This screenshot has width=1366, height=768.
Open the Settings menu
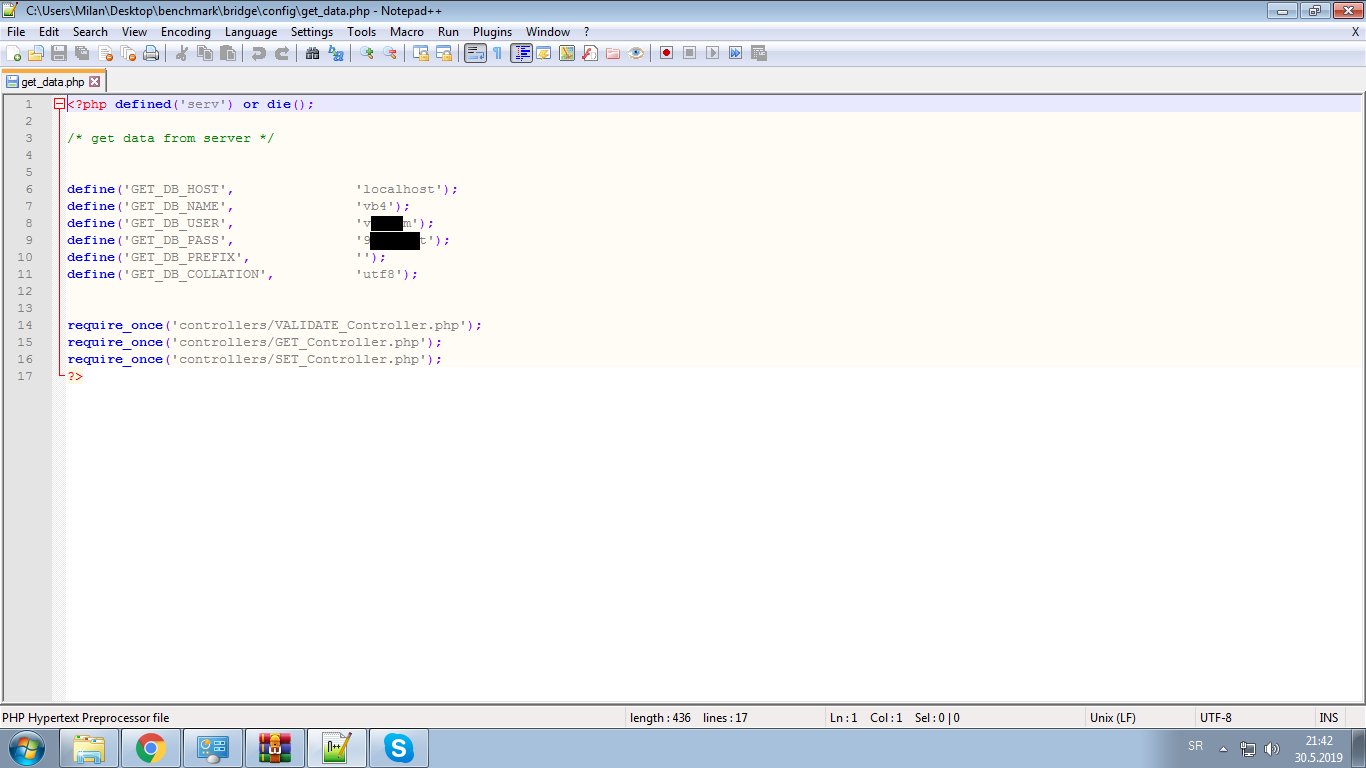click(312, 32)
